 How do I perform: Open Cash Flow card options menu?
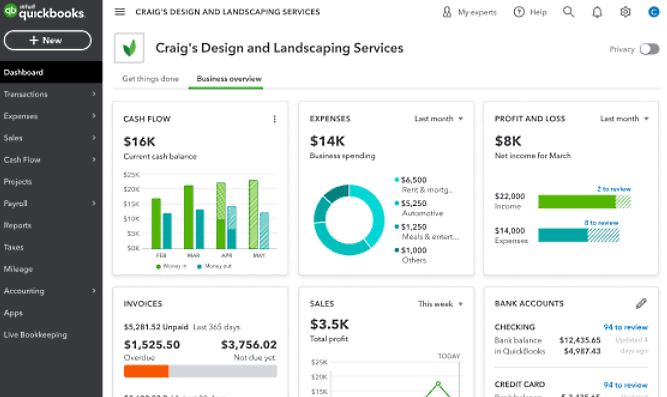[274, 119]
